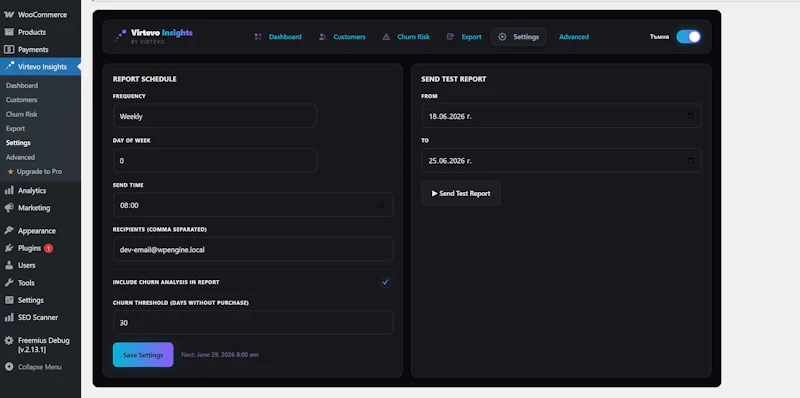Click the Marketing megaphone icon
The image size is (800, 398).
(9, 208)
